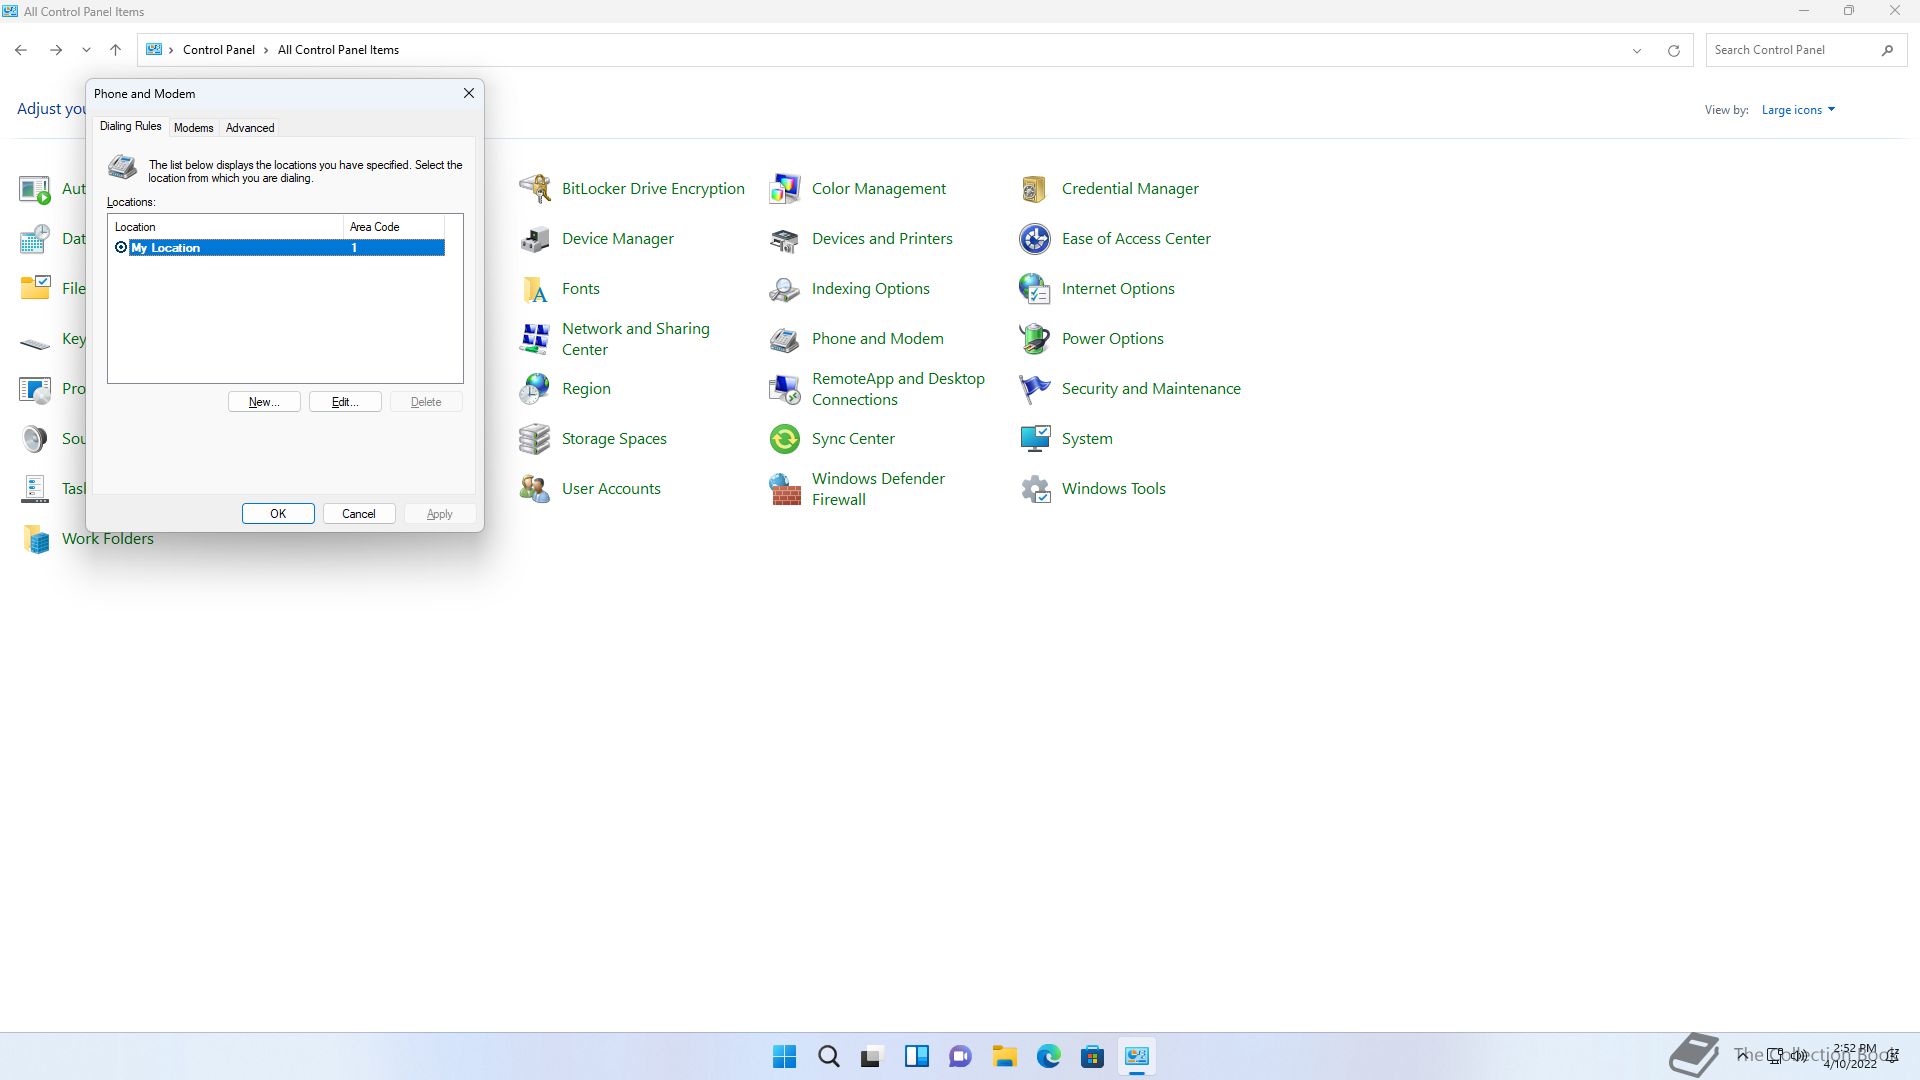
Task: Select My Location row text
Action: (166, 248)
